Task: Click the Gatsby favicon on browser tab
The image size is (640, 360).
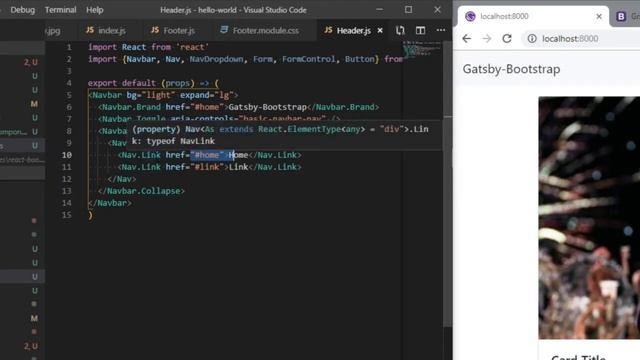Action: (x=470, y=16)
